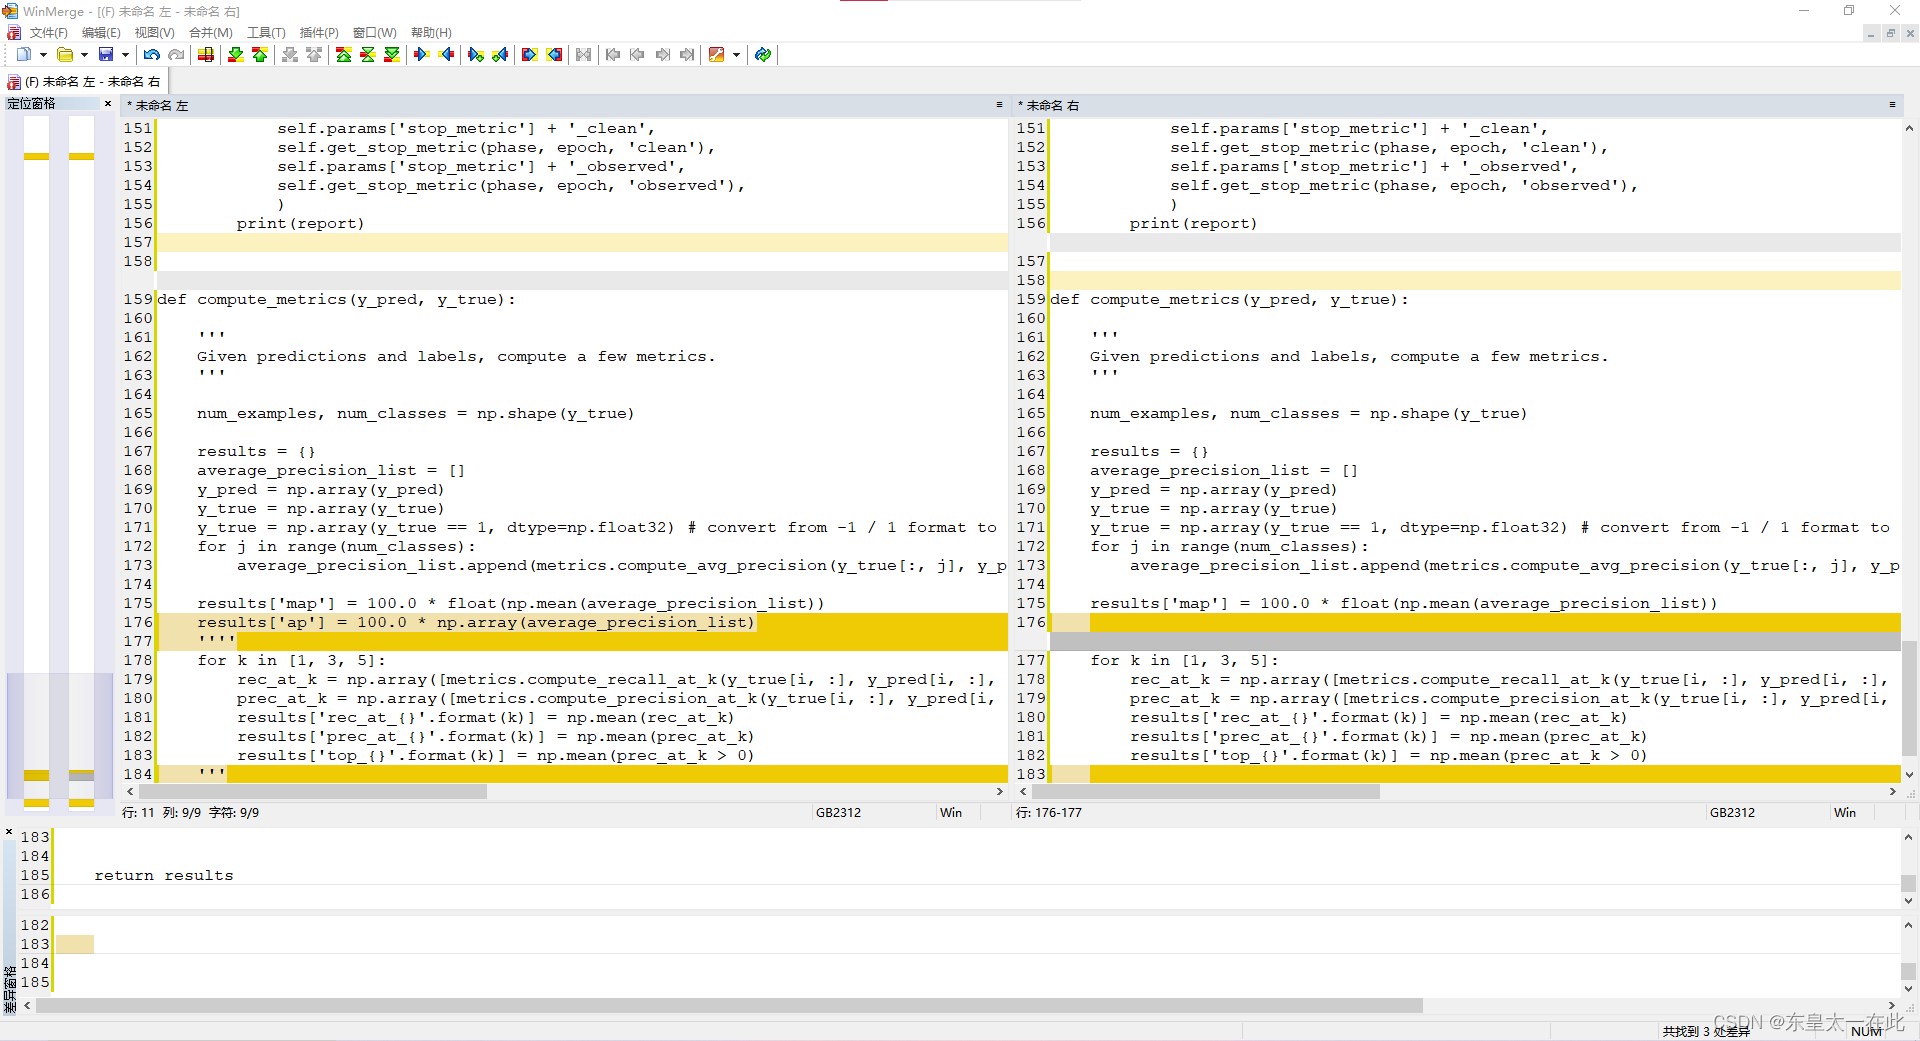Click Copy All to Right icon
The image size is (1920, 1041).
(x=530, y=55)
